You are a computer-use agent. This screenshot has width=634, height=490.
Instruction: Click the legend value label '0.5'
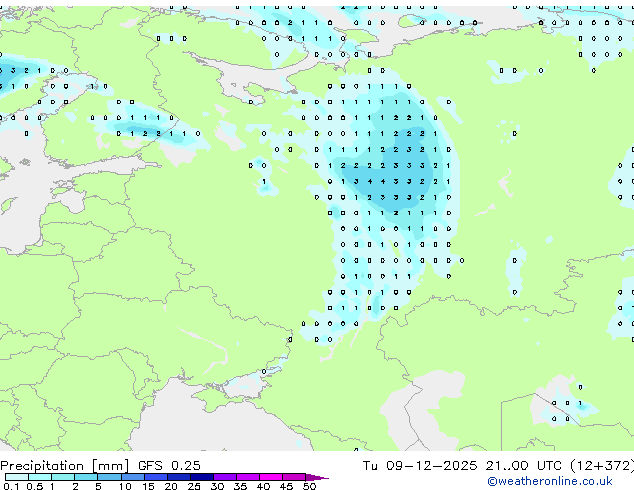(x=35, y=486)
